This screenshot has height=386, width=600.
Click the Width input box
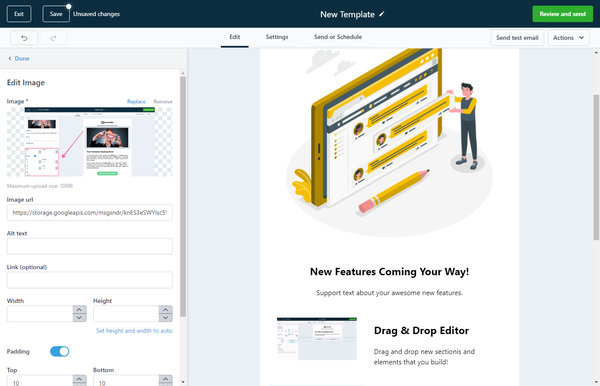point(40,314)
